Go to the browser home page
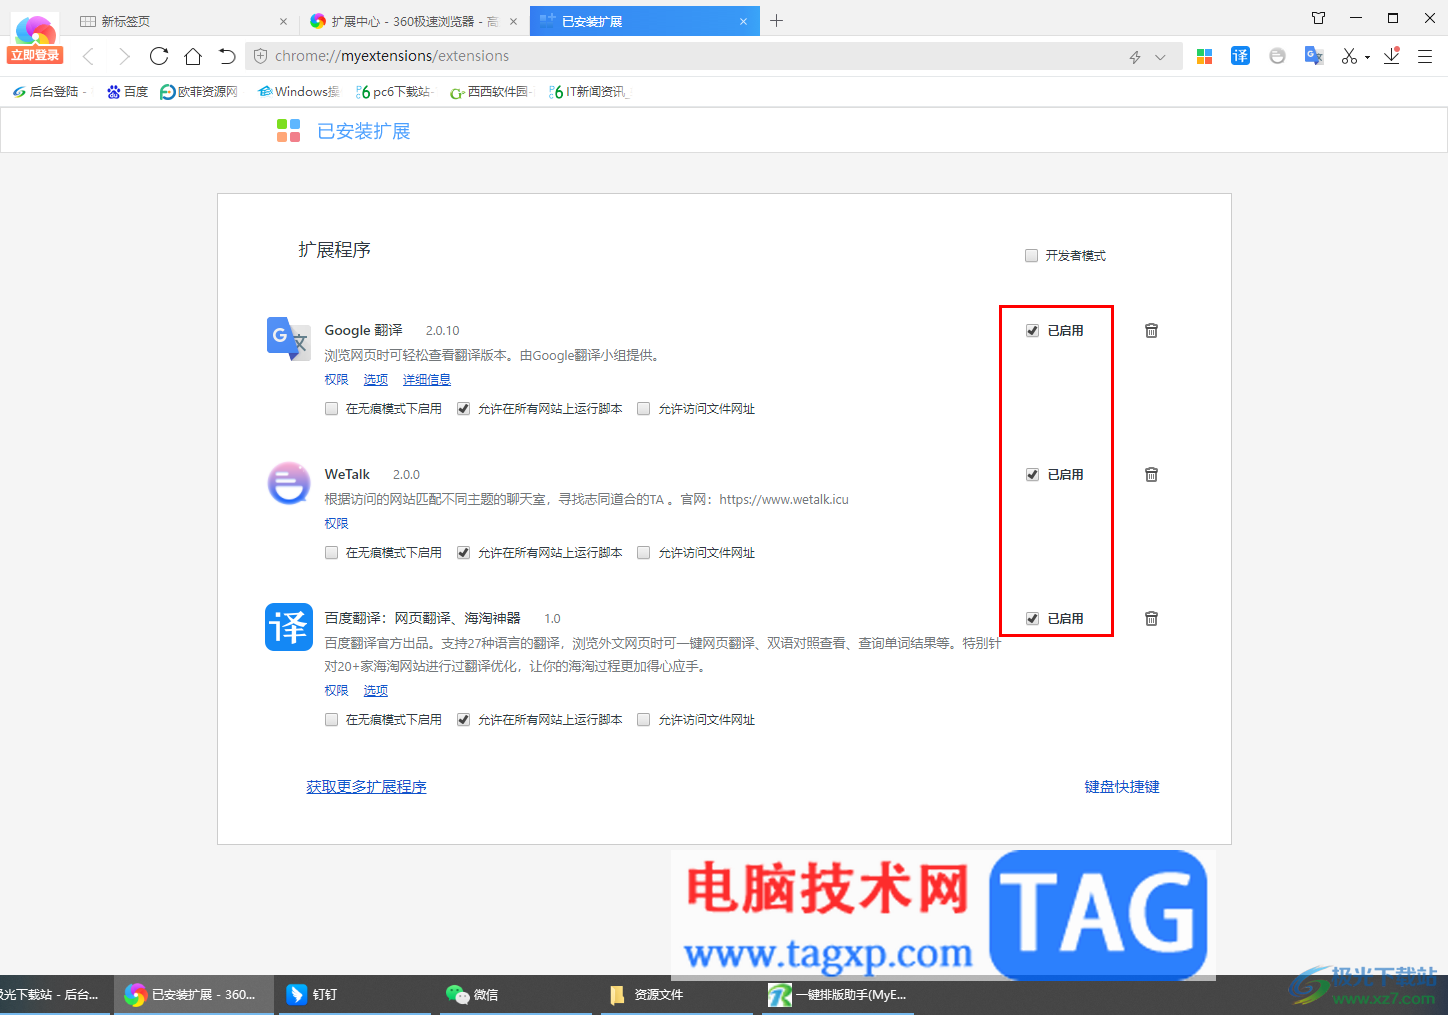Screen dimensions: 1448x1015 193,56
